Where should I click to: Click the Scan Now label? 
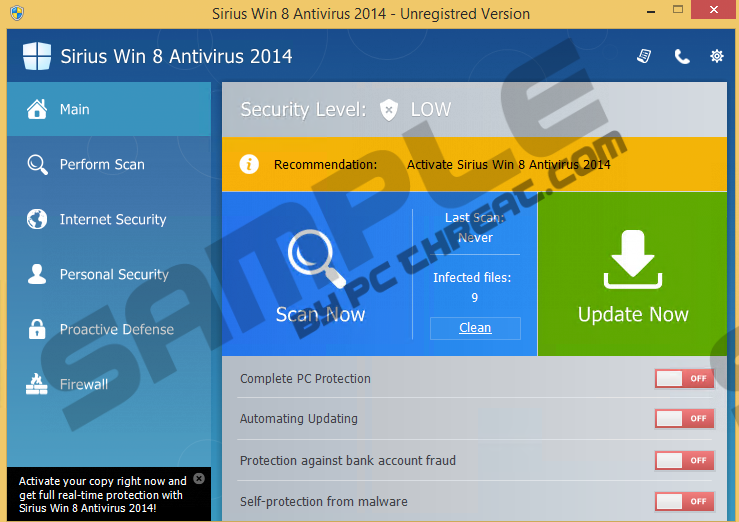pyautogui.click(x=320, y=314)
